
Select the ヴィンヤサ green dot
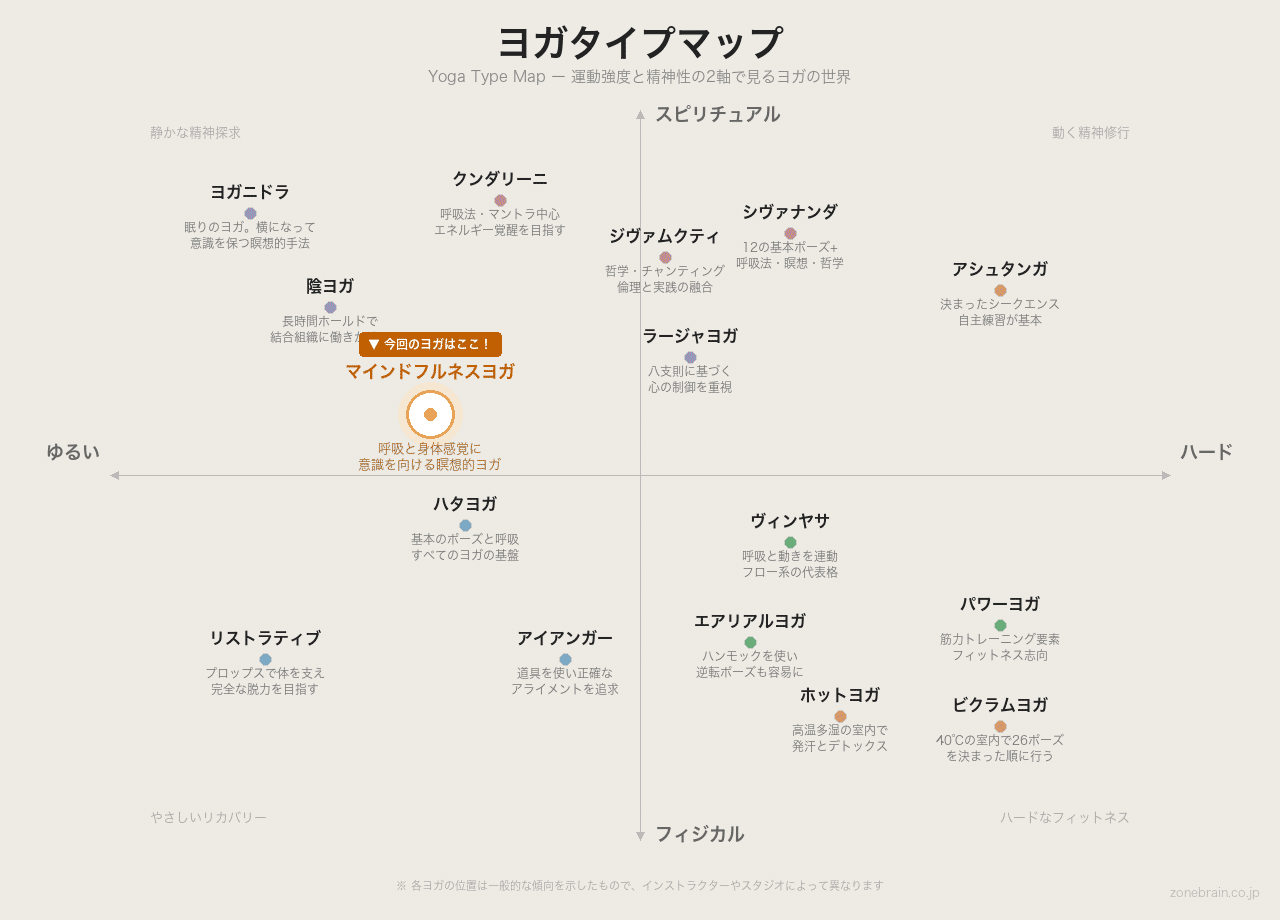coord(790,542)
